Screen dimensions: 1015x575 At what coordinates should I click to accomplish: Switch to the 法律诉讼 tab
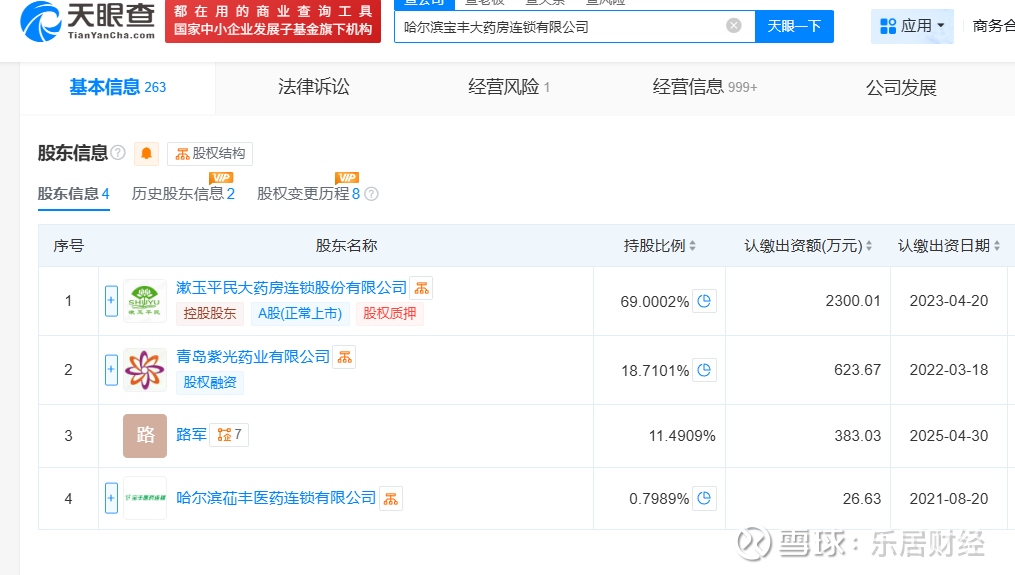[313, 87]
